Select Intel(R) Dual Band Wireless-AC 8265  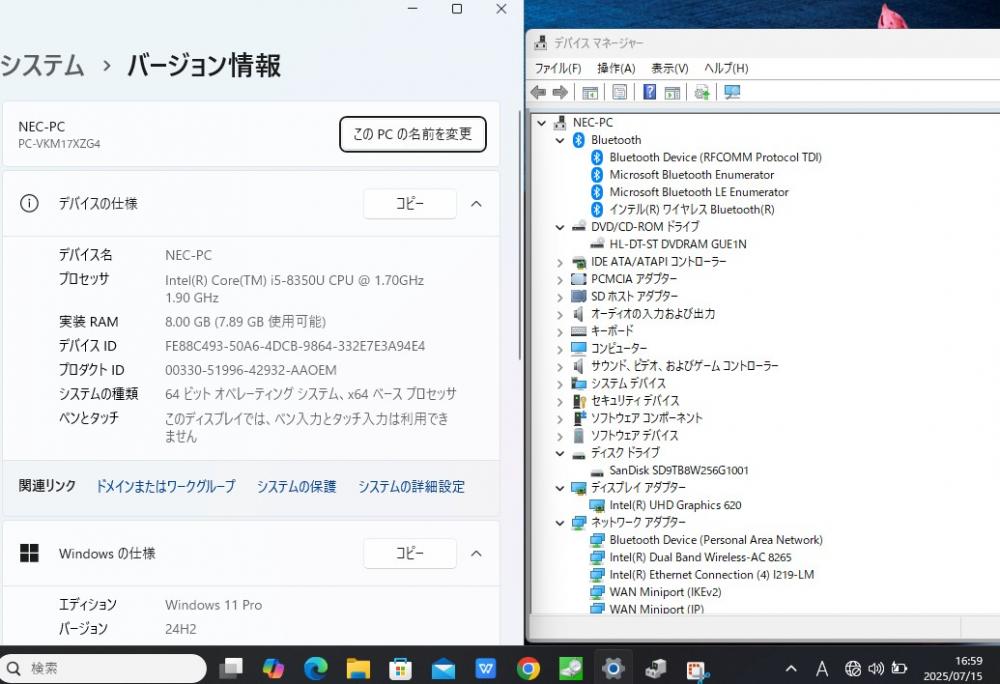(x=700, y=557)
